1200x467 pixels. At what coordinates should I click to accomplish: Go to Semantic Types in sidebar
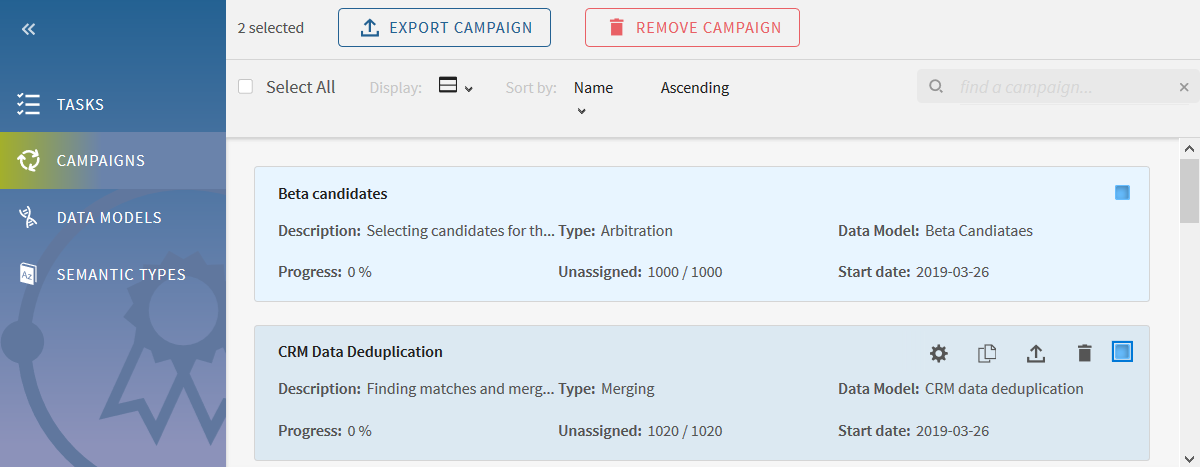(120, 274)
